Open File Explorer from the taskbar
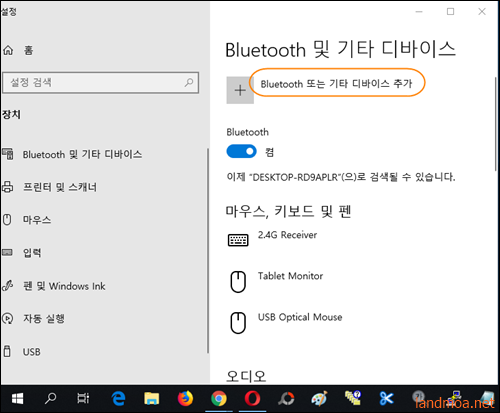 point(152,398)
